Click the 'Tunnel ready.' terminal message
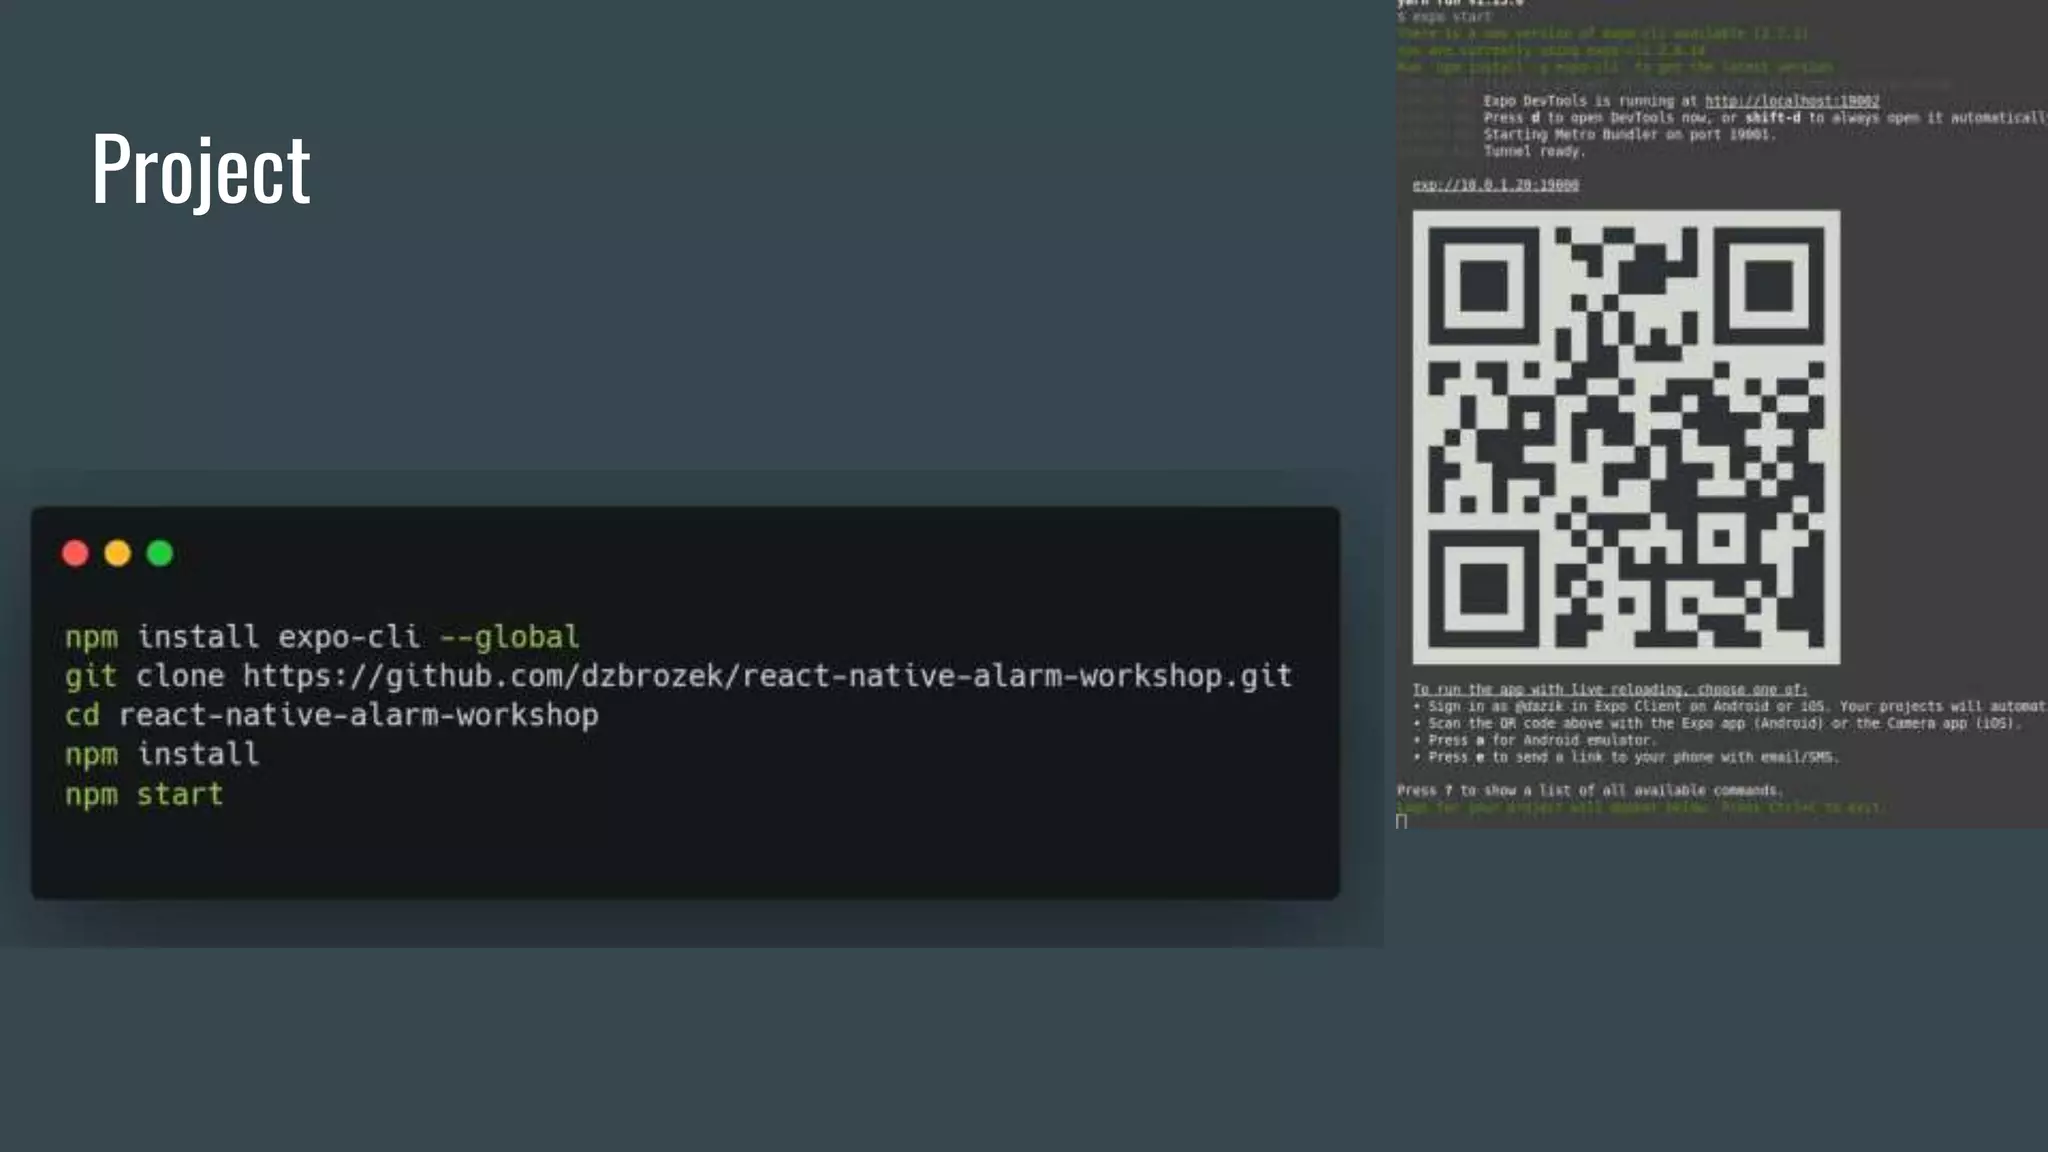This screenshot has width=2048, height=1152. pos(1533,151)
